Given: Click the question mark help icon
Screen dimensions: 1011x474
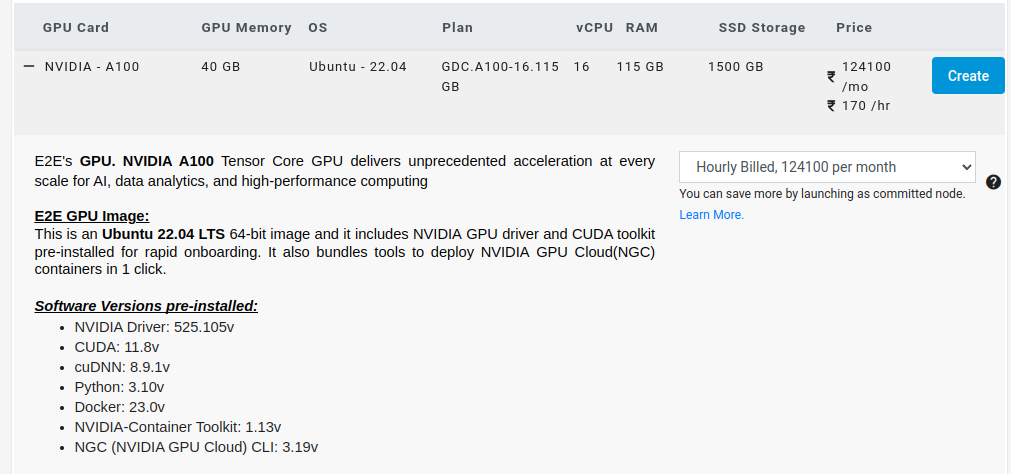Looking at the screenshot, I should pos(994,182).
